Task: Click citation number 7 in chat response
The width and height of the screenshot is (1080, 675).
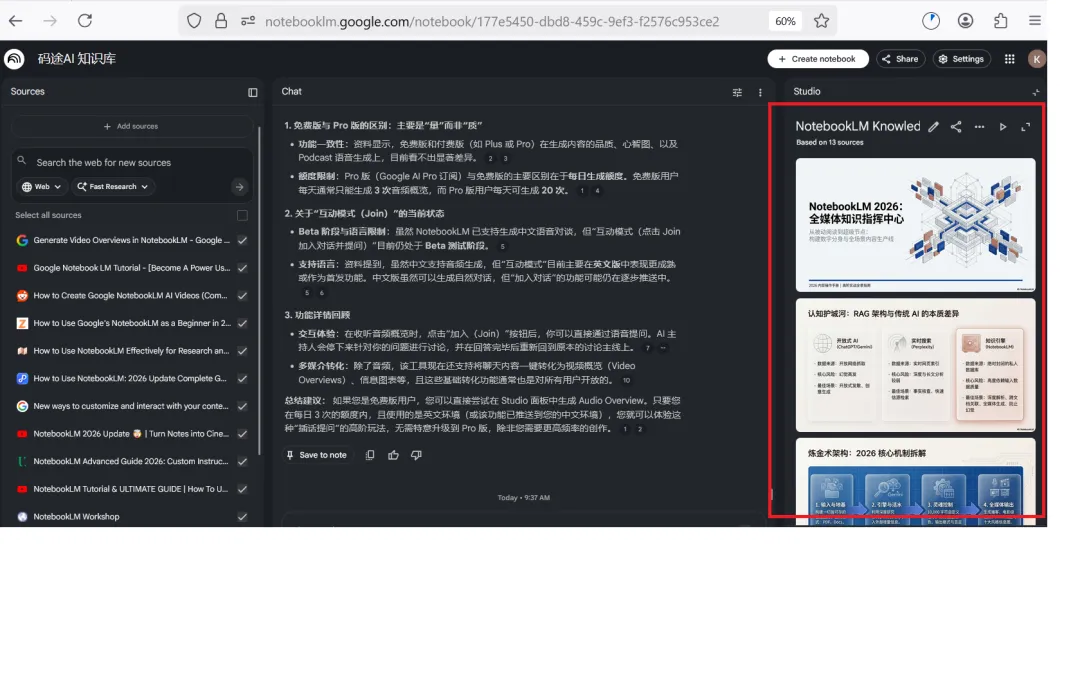Action: click(647, 349)
